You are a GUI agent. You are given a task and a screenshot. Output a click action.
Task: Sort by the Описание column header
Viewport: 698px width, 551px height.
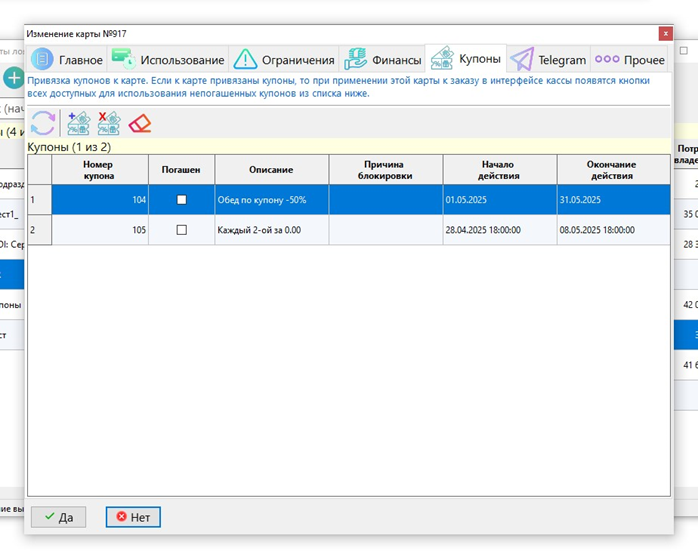point(271,170)
